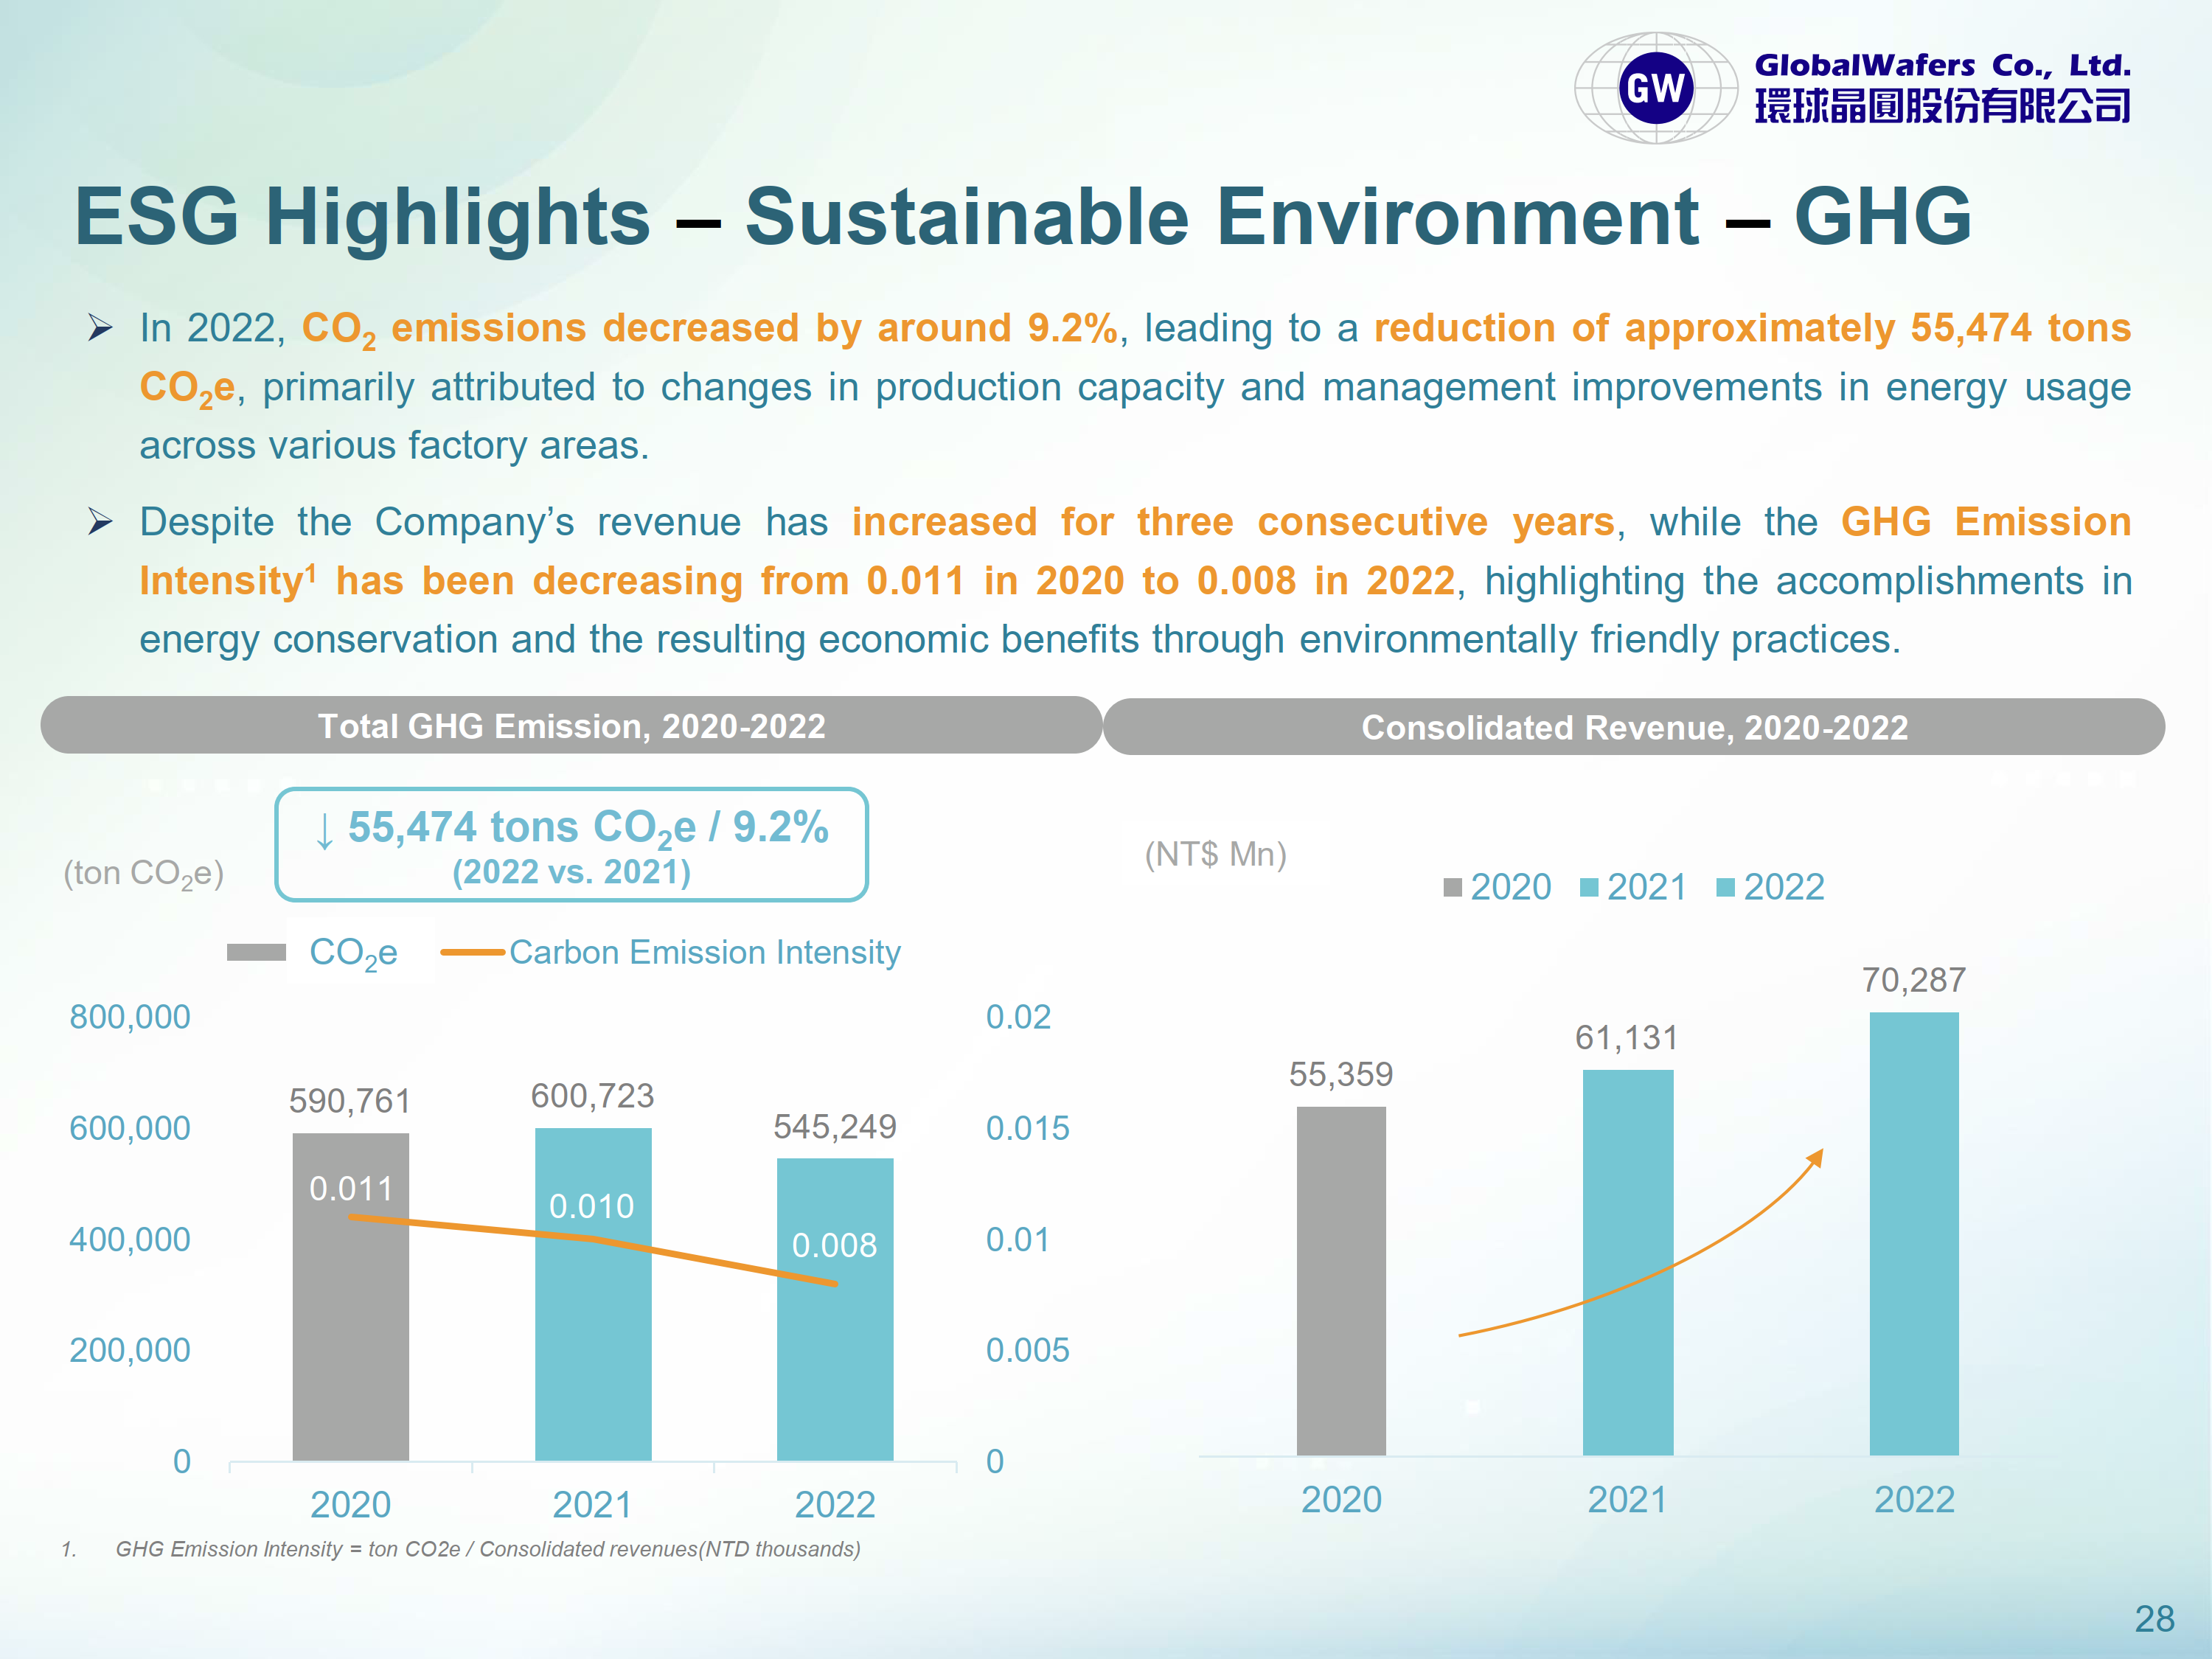Click the 'Total GHG Emission, 2020-2022' header bar
Image resolution: width=2212 pixels, height=1659 pixels.
(x=571, y=726)
